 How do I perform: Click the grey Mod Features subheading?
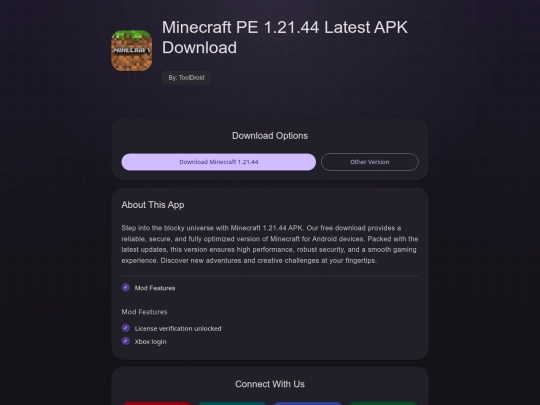tap(144, 312)
